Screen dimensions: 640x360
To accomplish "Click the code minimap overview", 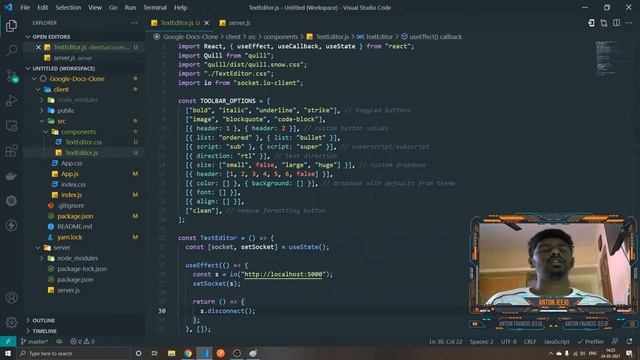I will point(607,58).
